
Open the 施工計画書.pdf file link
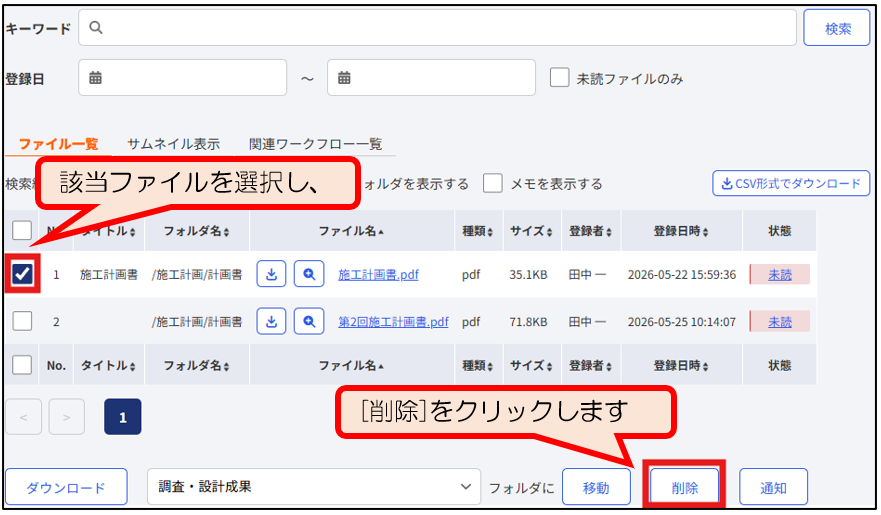tap(378, 275)
